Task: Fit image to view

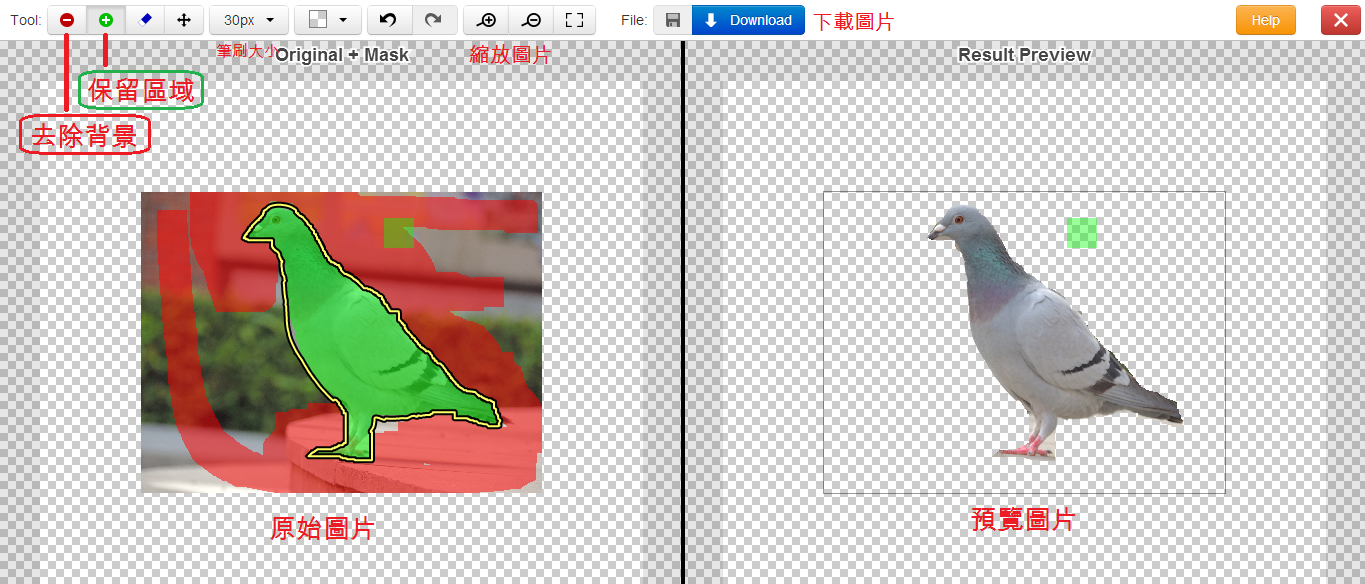Action: coord(574,20)
